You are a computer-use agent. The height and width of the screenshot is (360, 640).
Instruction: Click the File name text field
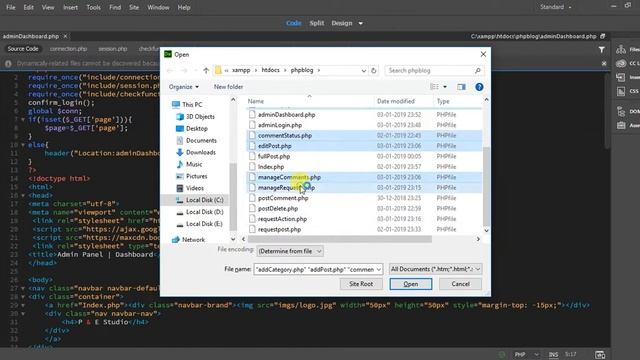tap(314, 269)
